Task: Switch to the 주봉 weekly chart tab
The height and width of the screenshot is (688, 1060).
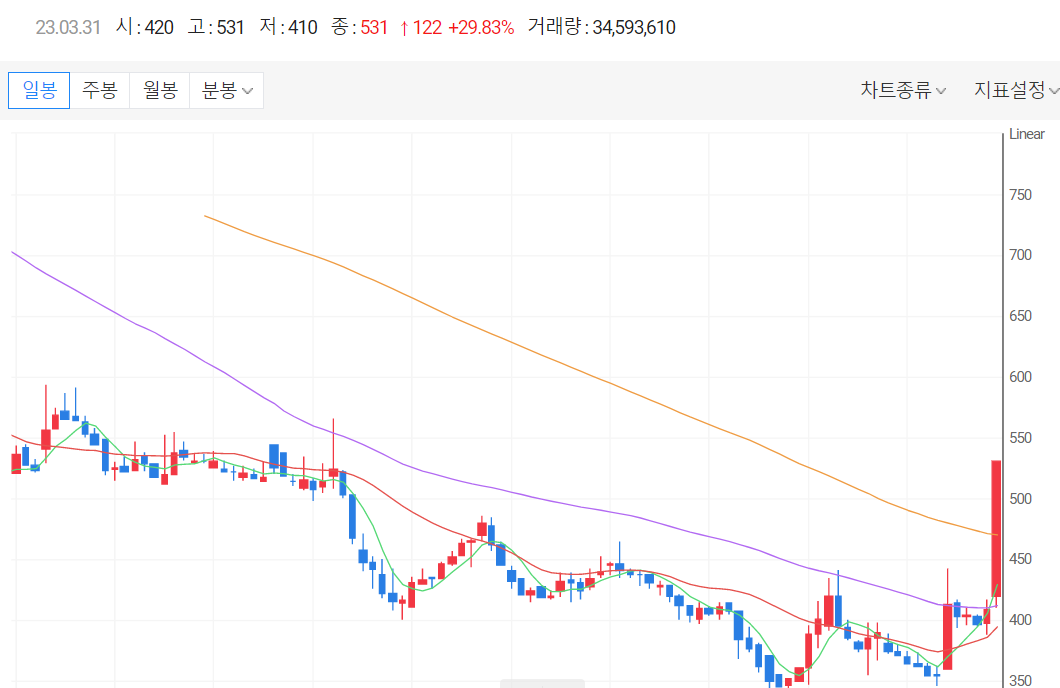Action: coord(99,90)
